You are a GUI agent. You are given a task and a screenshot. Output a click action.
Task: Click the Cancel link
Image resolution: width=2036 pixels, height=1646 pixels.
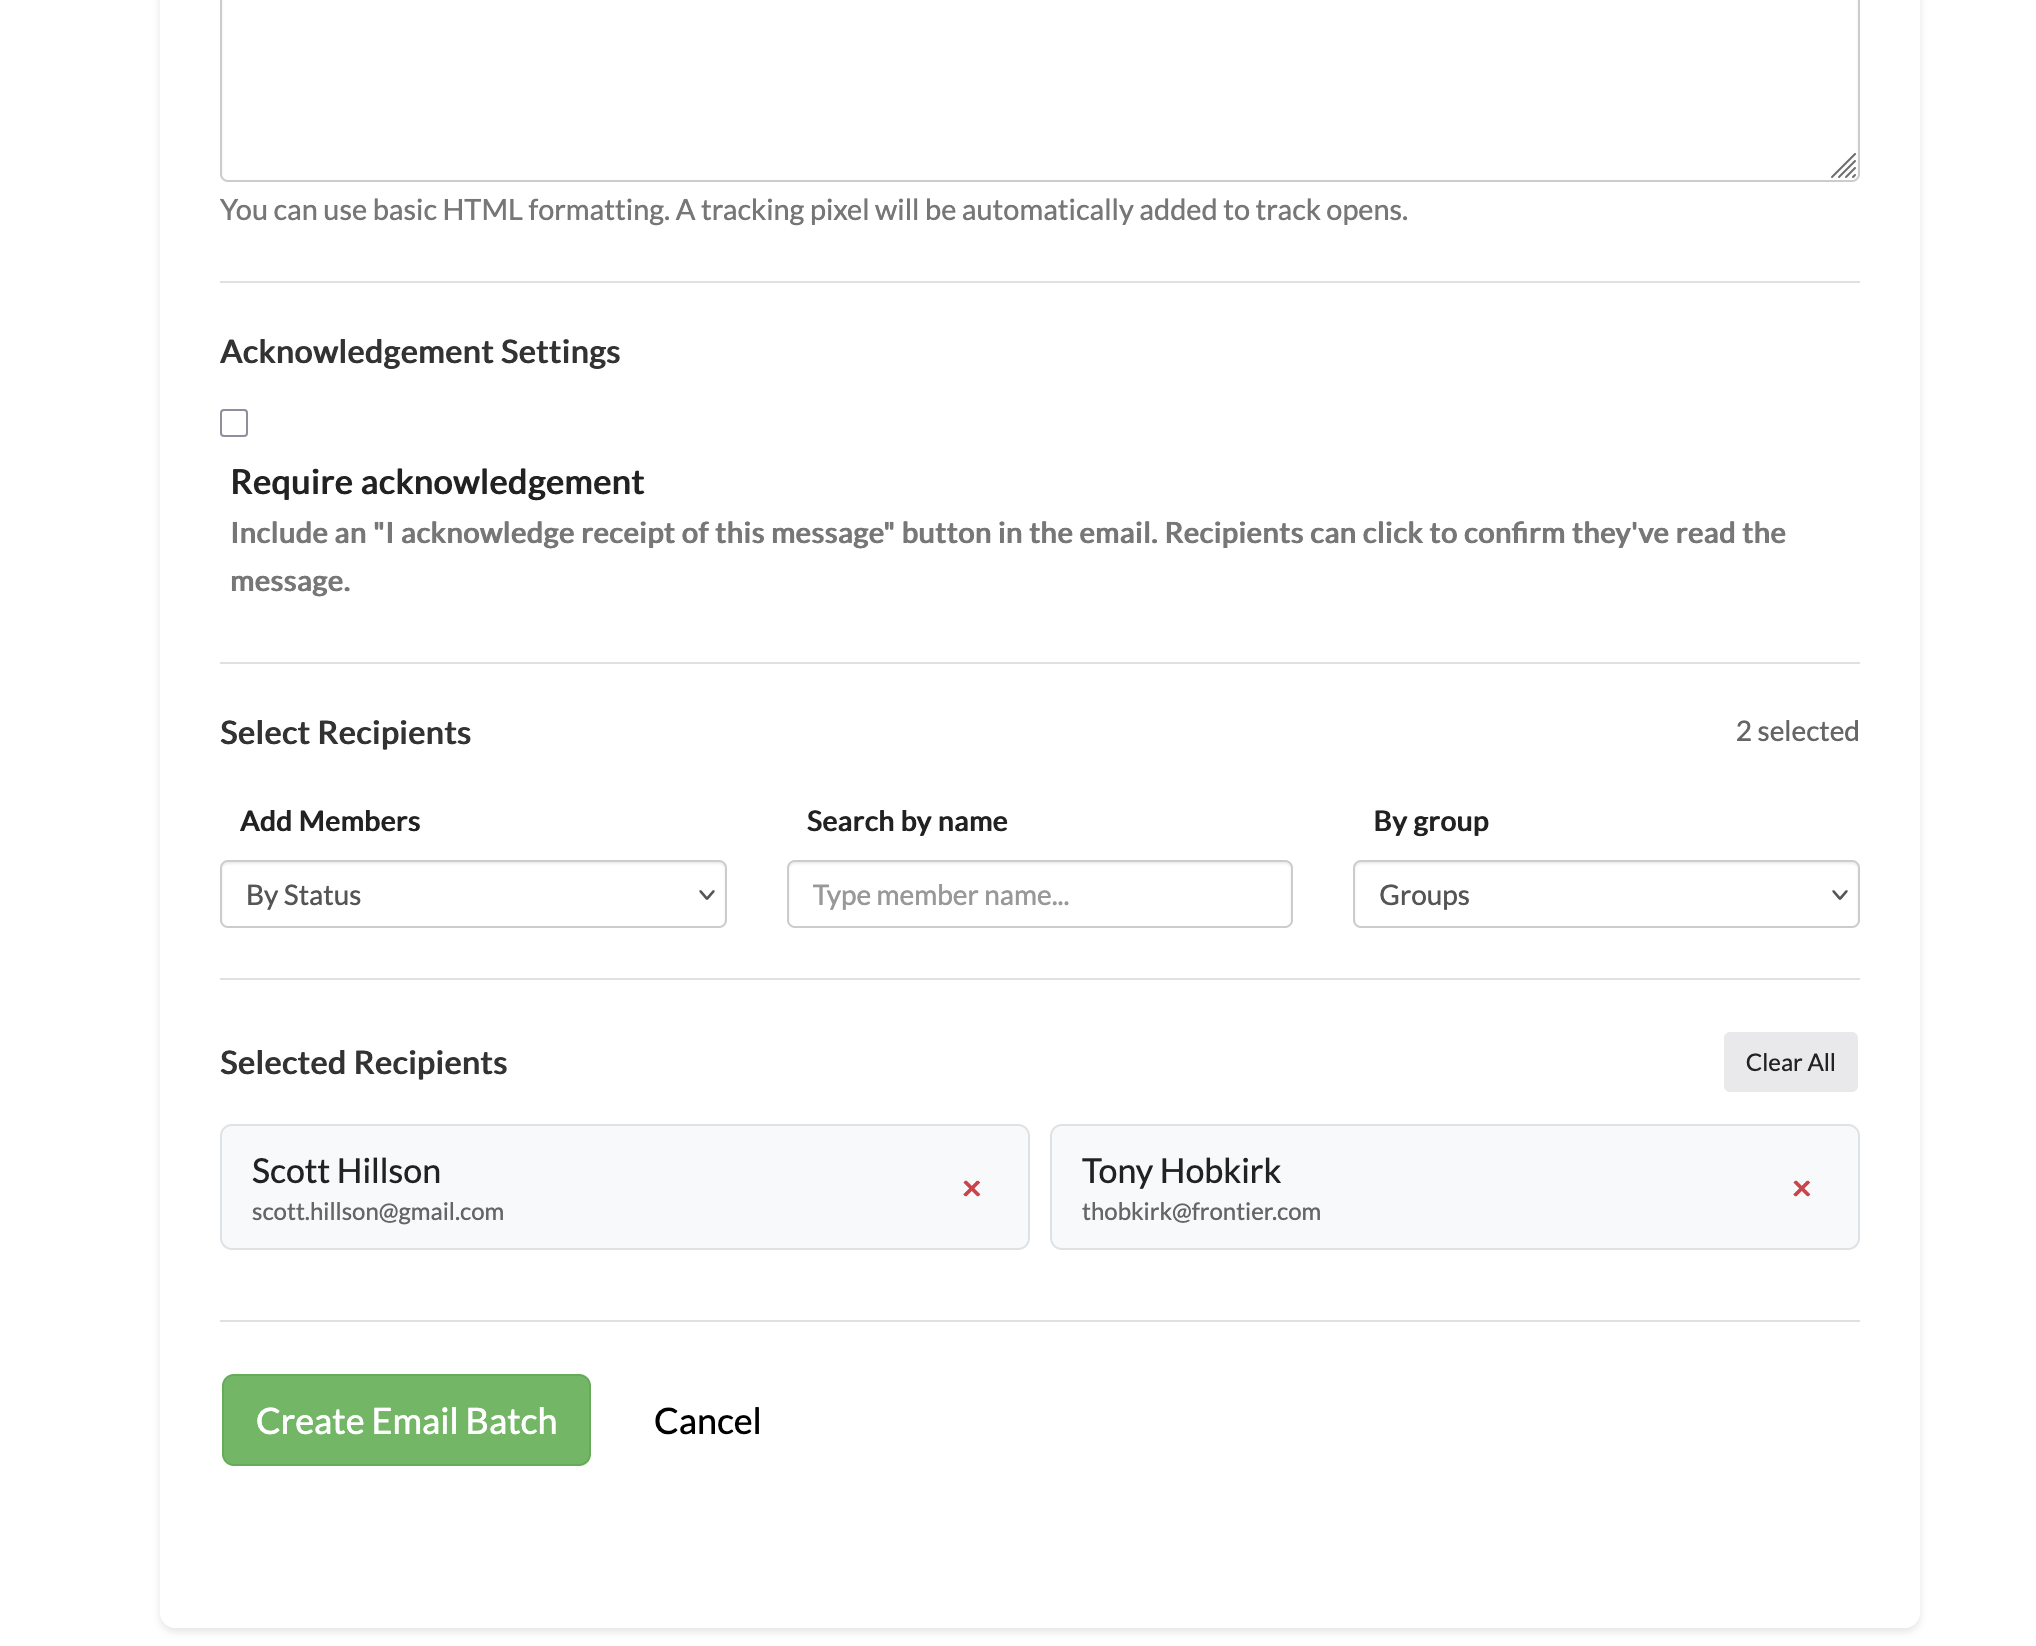coord(707,1421)
